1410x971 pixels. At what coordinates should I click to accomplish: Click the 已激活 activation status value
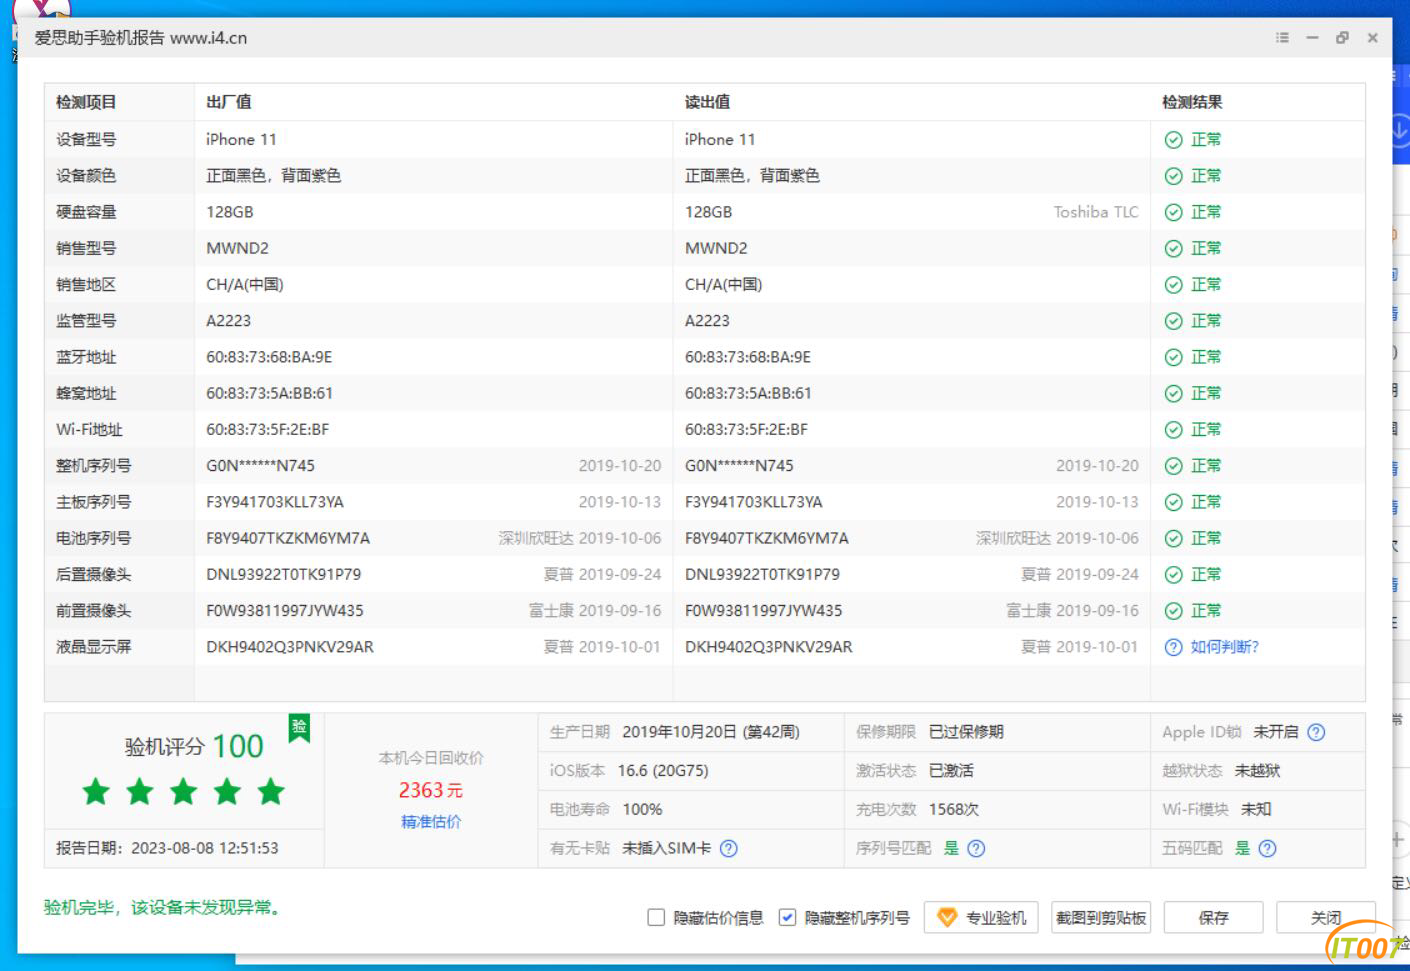click(x=951, y=770)
